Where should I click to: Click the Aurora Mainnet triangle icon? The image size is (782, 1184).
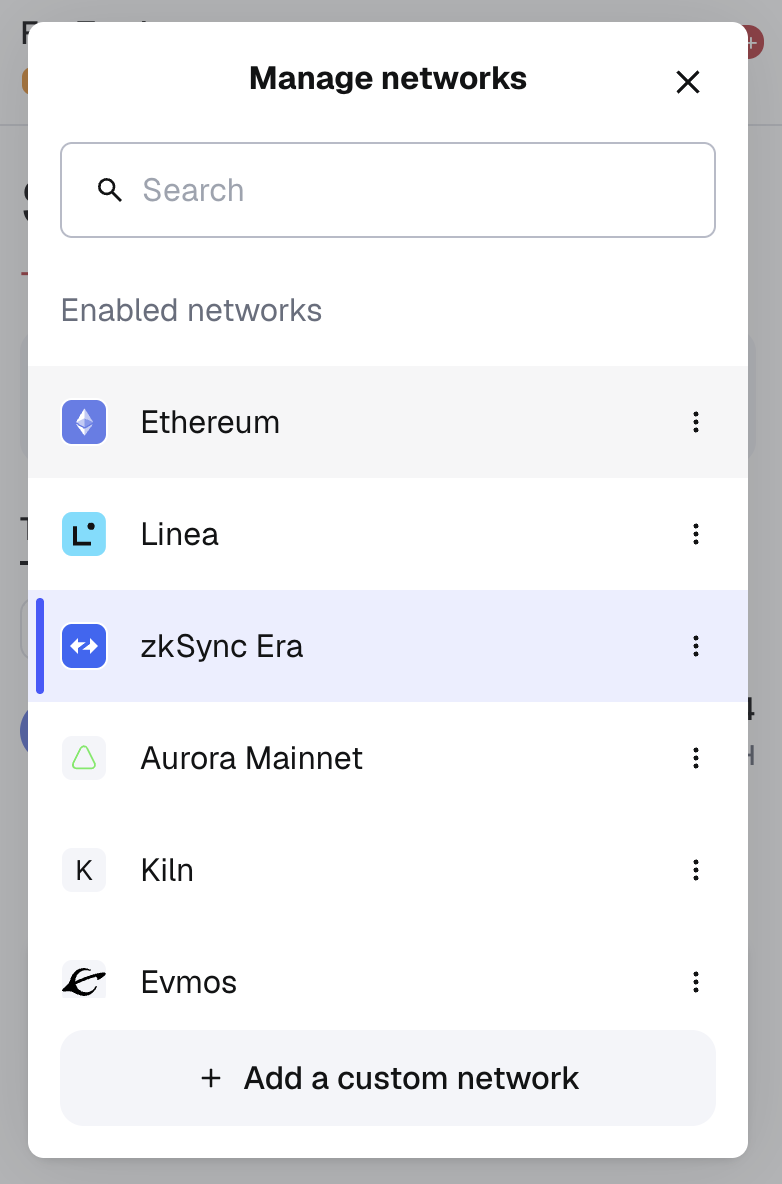[x=84, y=758]
